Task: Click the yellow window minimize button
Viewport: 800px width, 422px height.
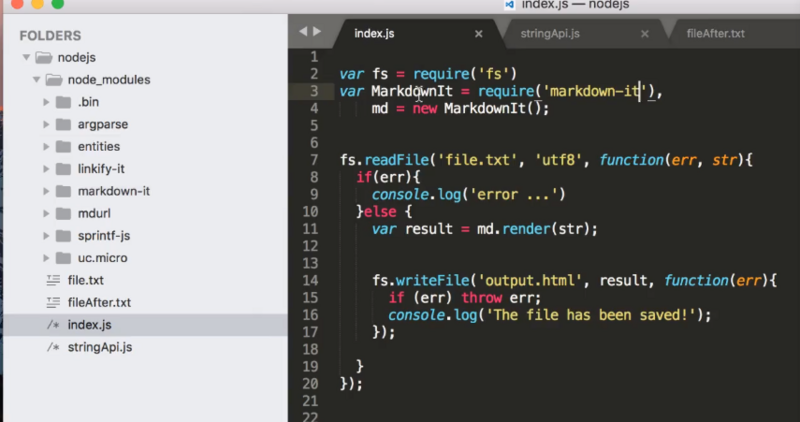Action: pyautogui.click(x=37, y=4)
